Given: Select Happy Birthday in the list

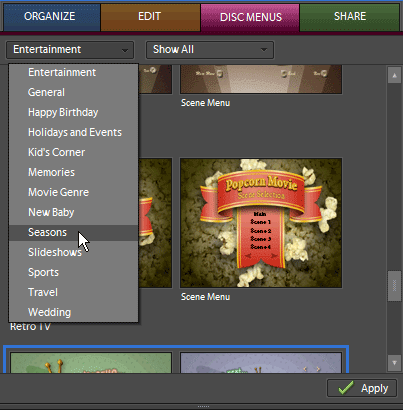Looking at the screenshot, I should (73, 112).
